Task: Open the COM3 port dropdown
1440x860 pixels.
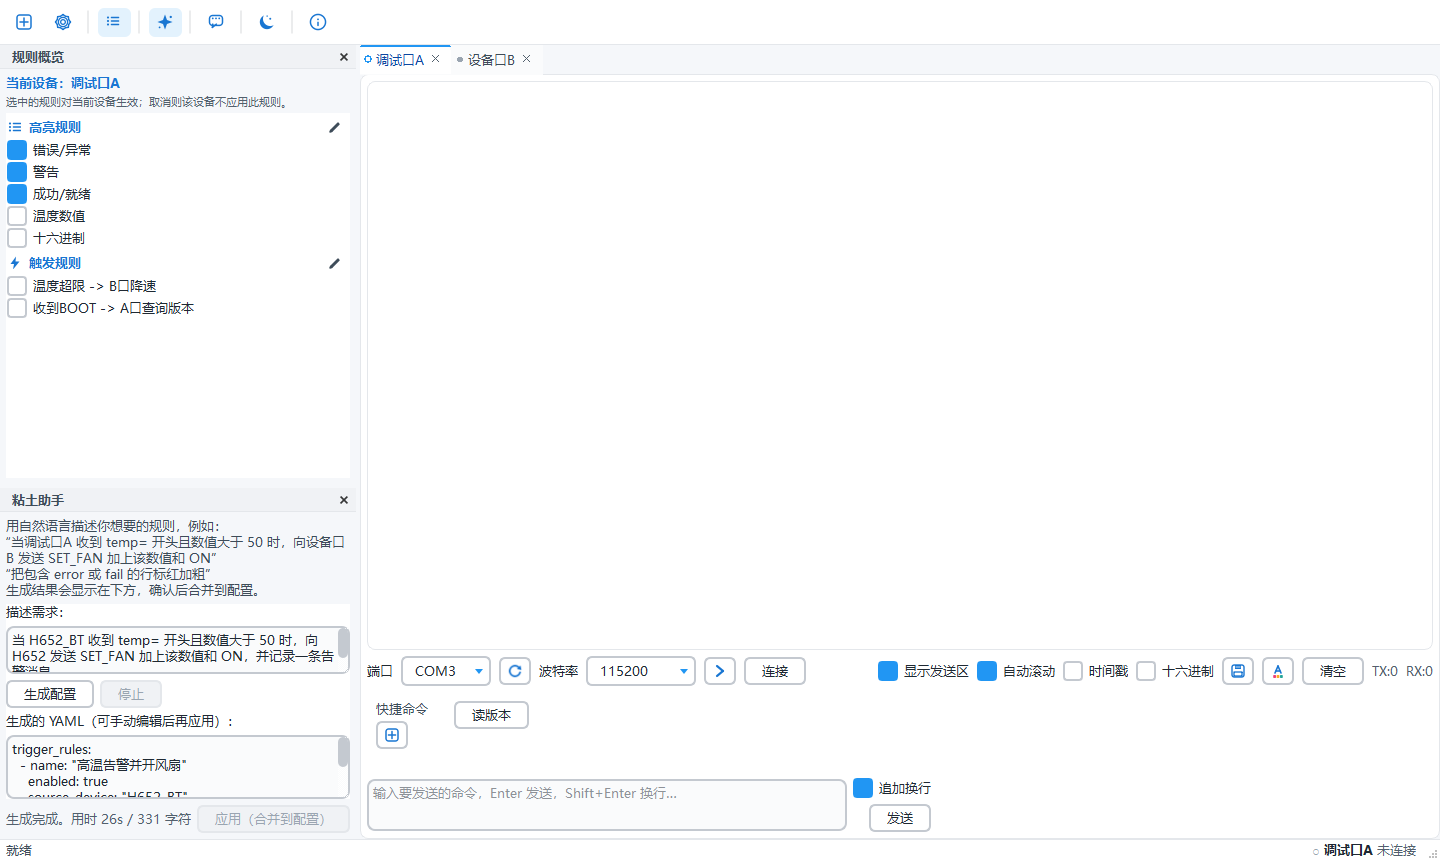Action: click(446, 671)
